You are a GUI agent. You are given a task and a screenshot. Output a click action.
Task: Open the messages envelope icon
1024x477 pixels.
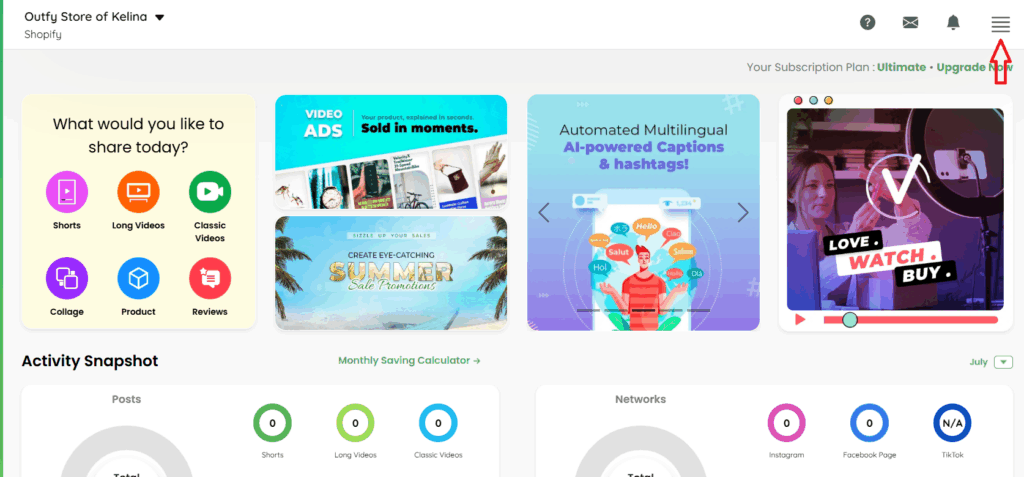coord(910,23)
